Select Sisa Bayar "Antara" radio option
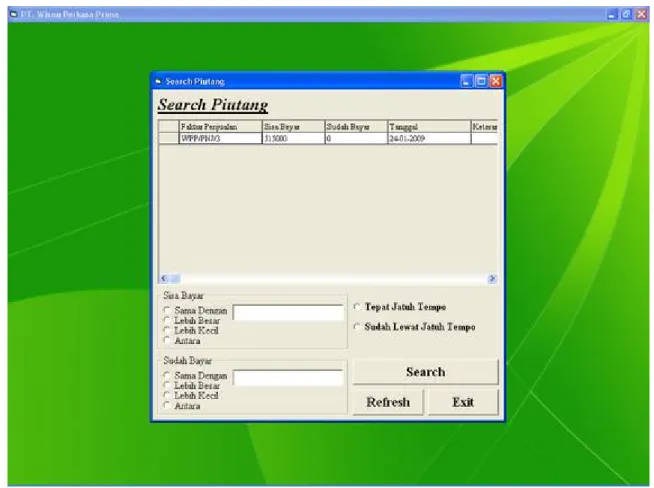Viewport: 654px width, 488px height. (167, 340)
